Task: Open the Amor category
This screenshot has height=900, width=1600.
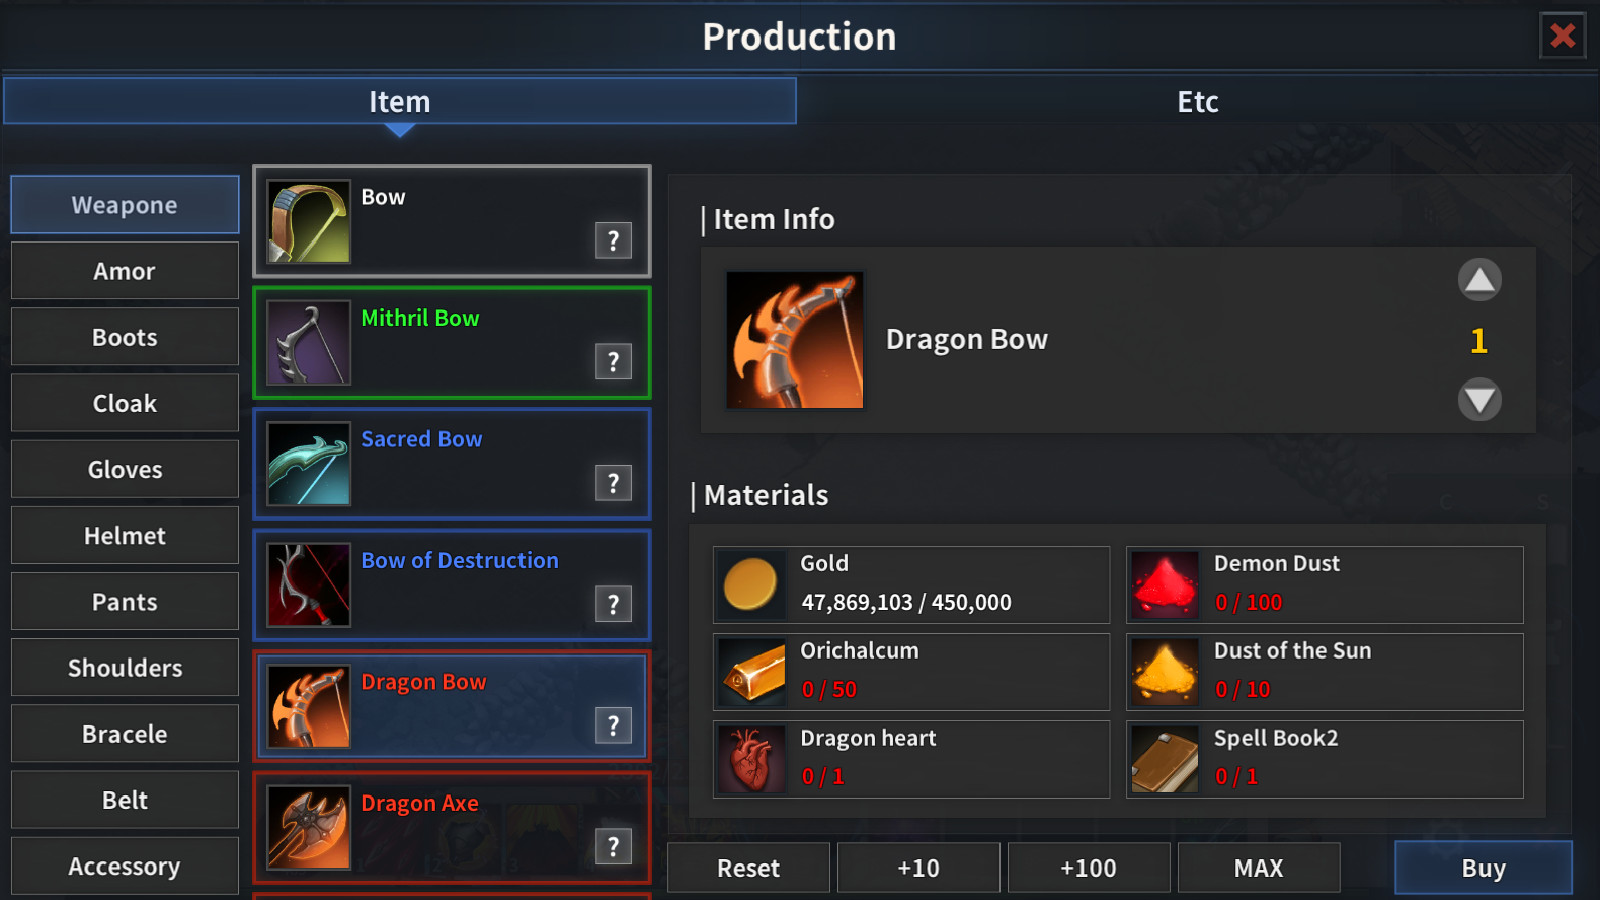Action: click(x=125, y=271)
